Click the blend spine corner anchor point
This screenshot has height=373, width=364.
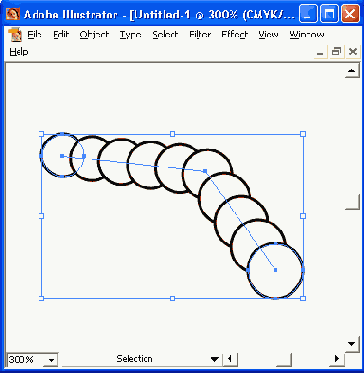(205, 171)
